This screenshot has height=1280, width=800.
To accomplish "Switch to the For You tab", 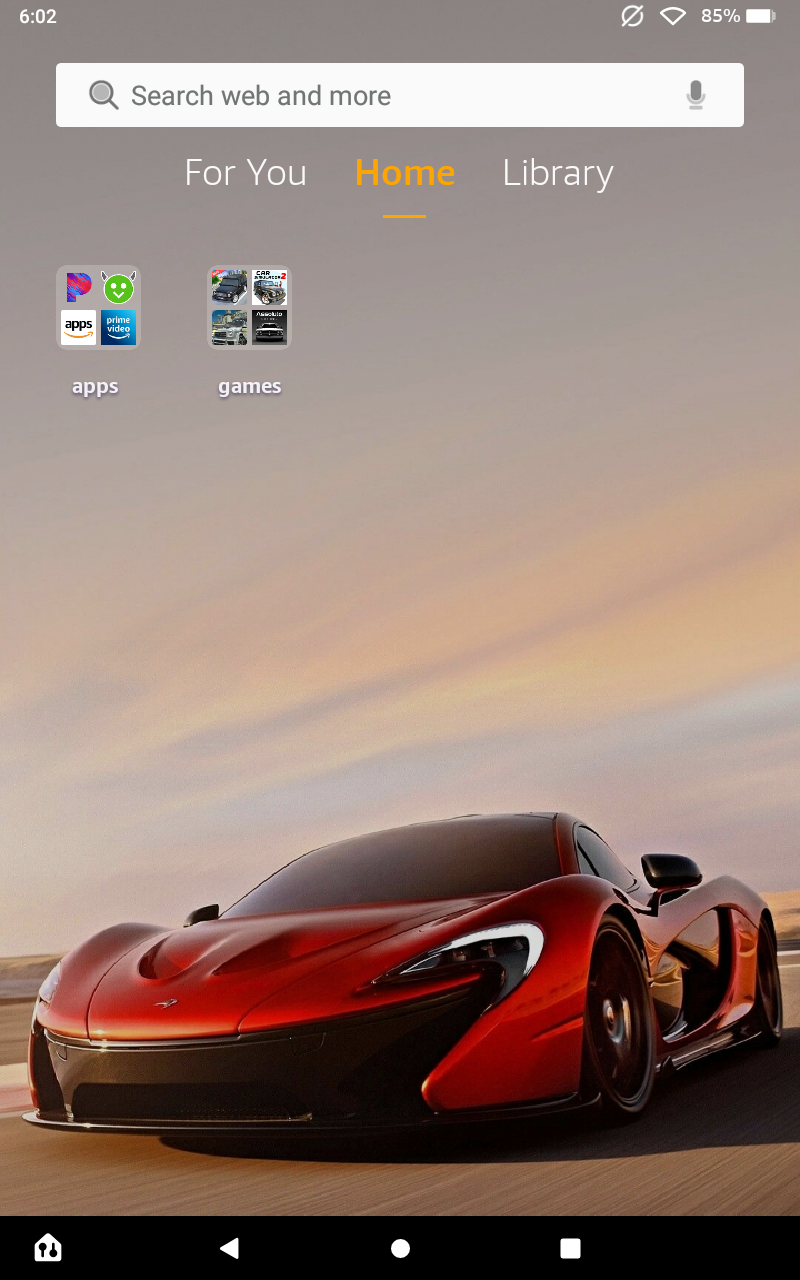I will coord(245,173).
